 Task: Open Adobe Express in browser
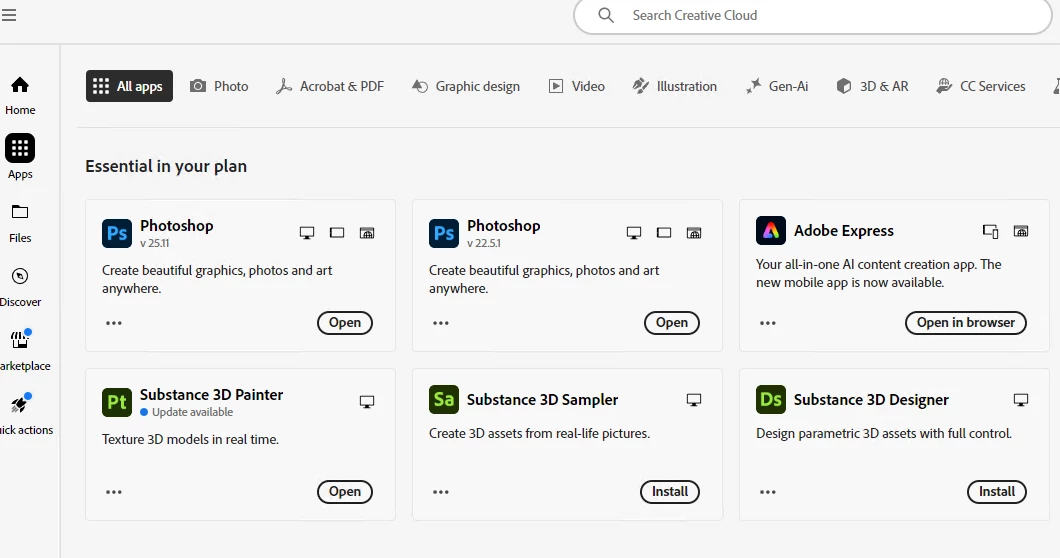(966, 323)
